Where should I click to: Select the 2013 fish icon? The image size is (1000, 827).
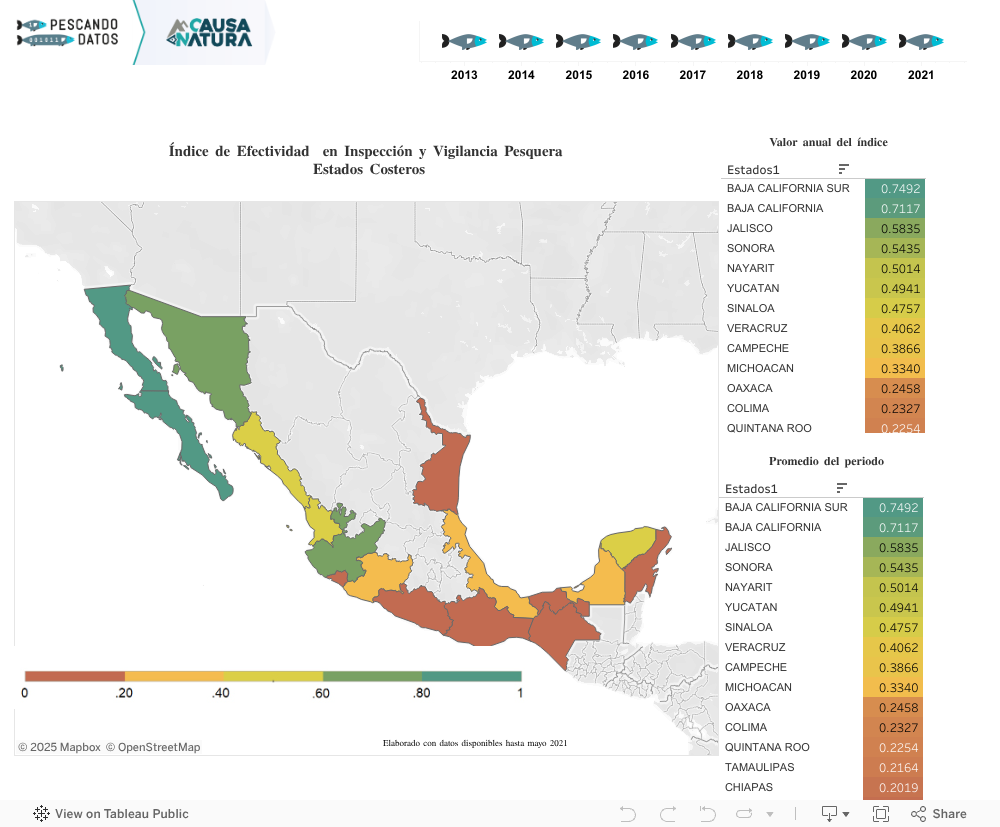click(x=464, y=41)
